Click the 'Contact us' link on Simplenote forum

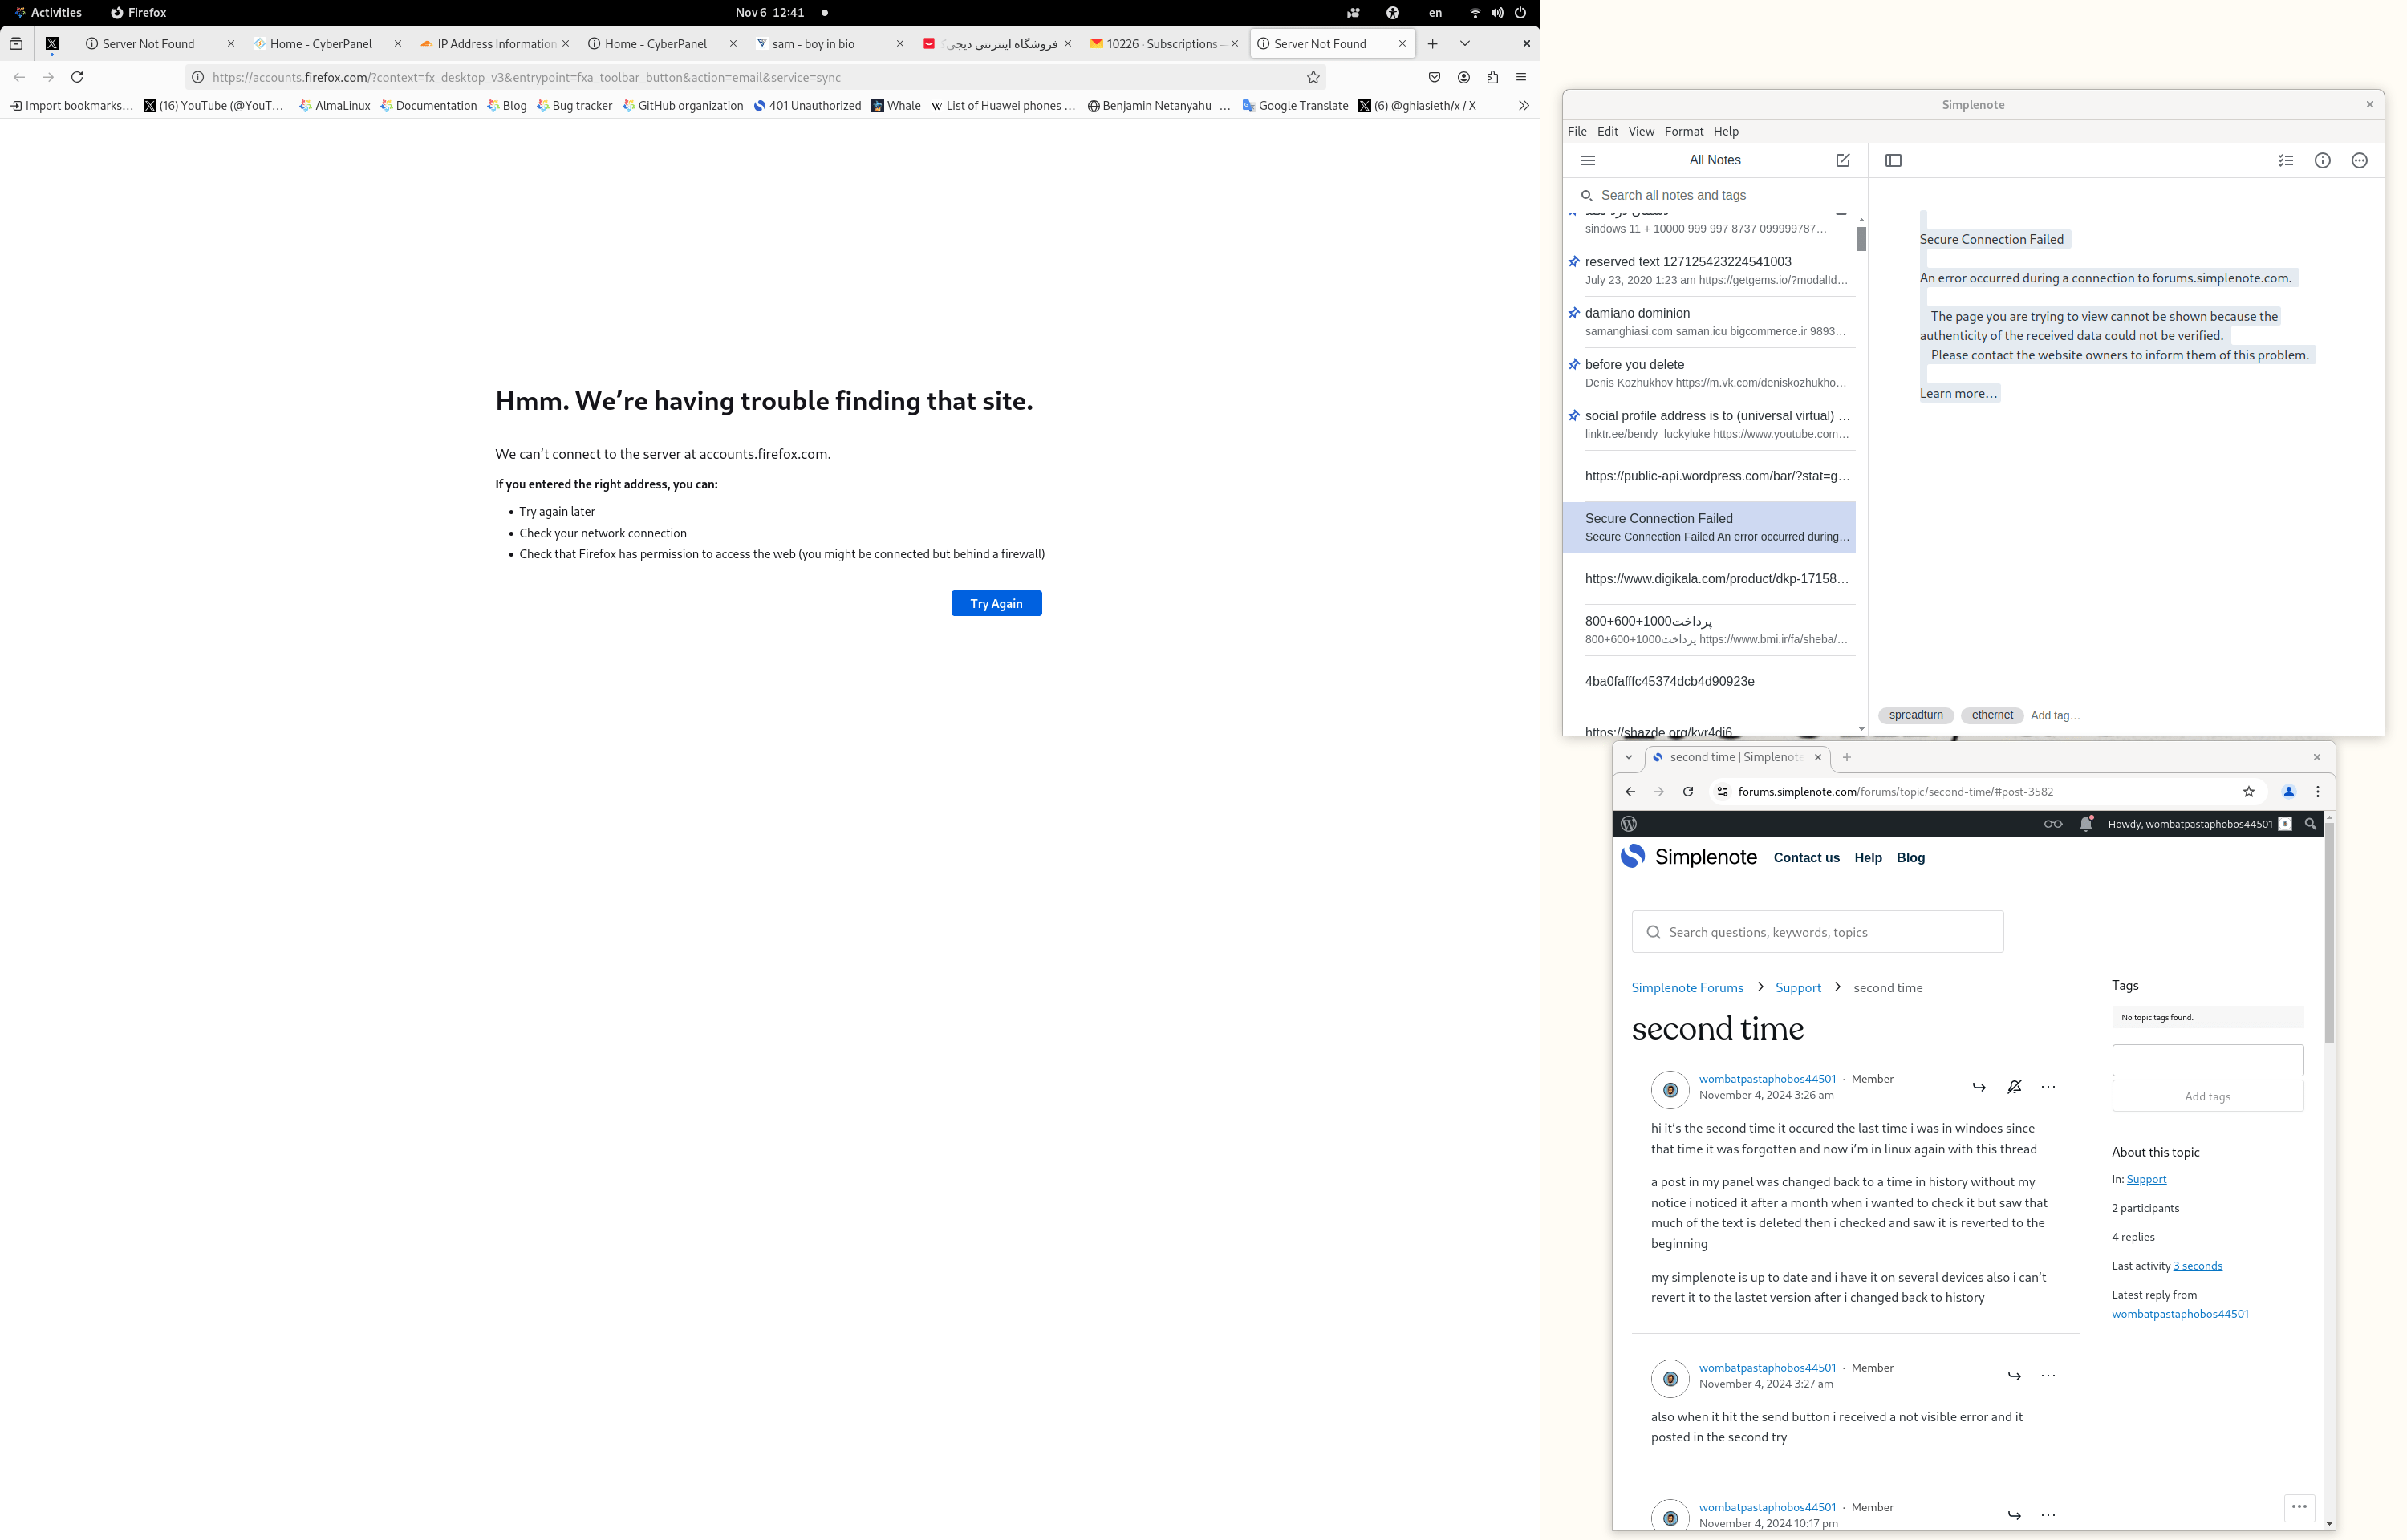[x=1806, y=858]
